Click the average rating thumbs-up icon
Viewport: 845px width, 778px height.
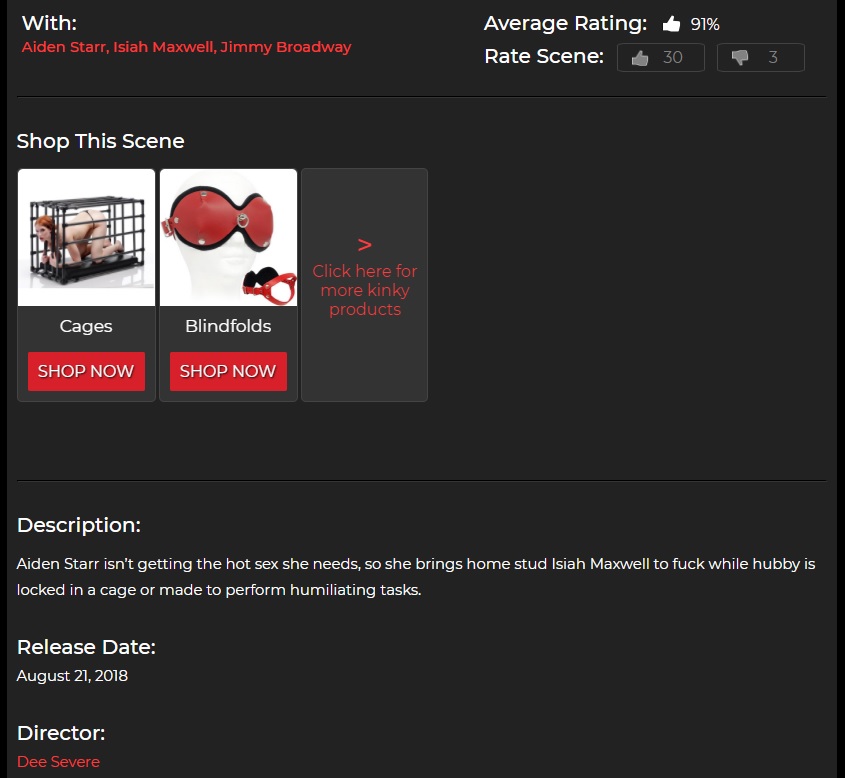coord(671,24)
